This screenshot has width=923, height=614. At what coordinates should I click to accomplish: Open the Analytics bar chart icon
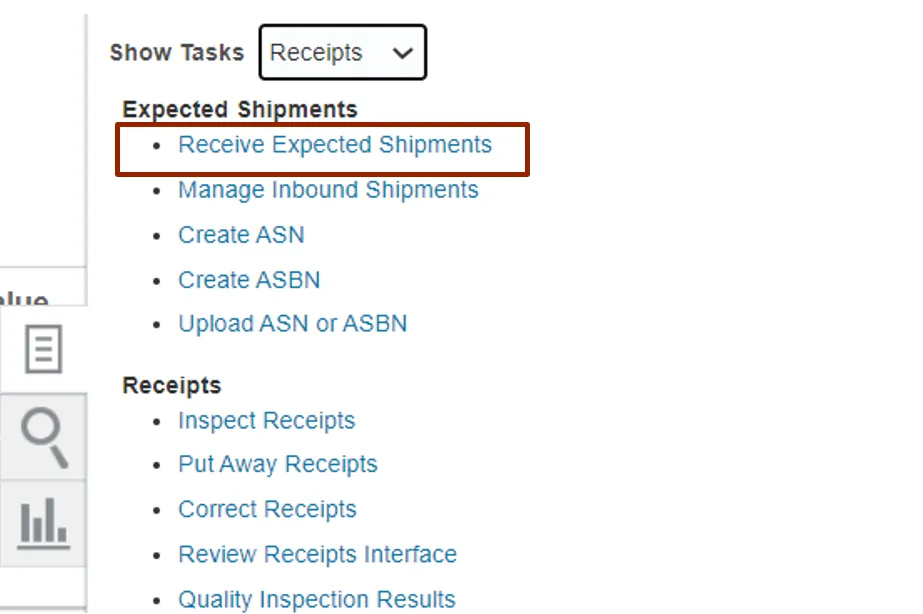pyautogui.click(x=43, y=524)
